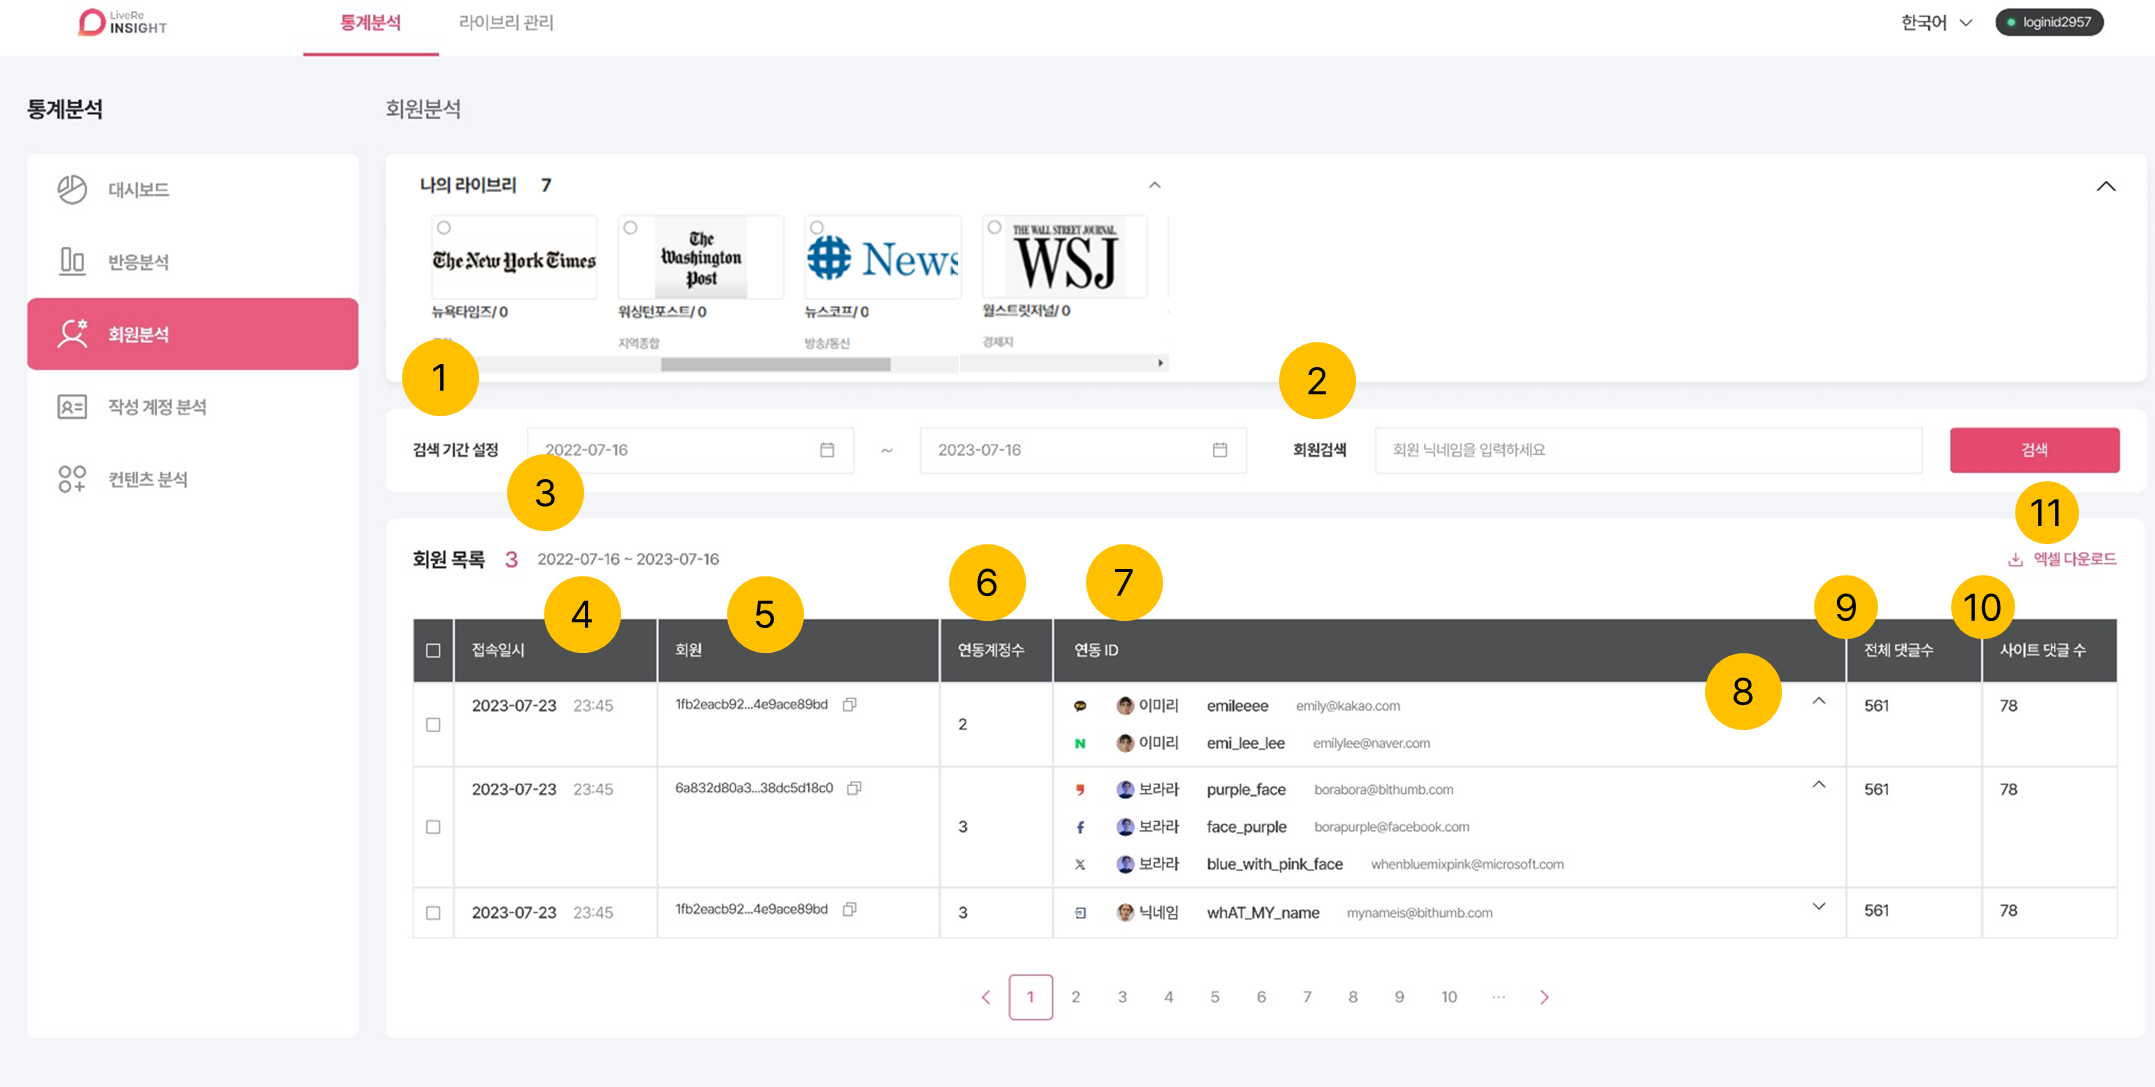Click the end date calendar icon
The image size is (2155, 1087).
1219,450
